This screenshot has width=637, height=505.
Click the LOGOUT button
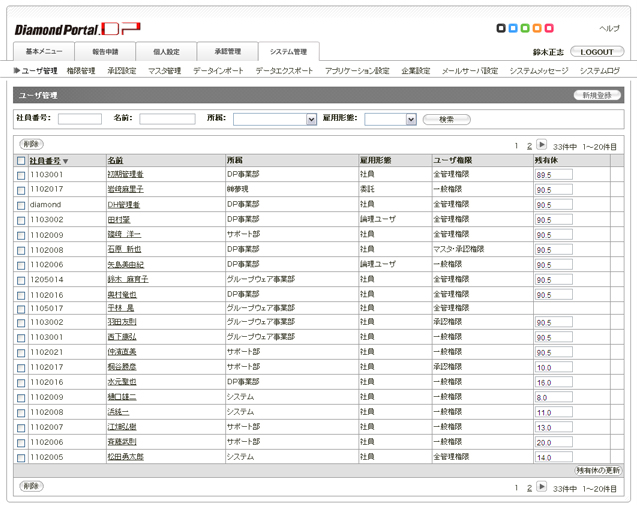(597, 52)
